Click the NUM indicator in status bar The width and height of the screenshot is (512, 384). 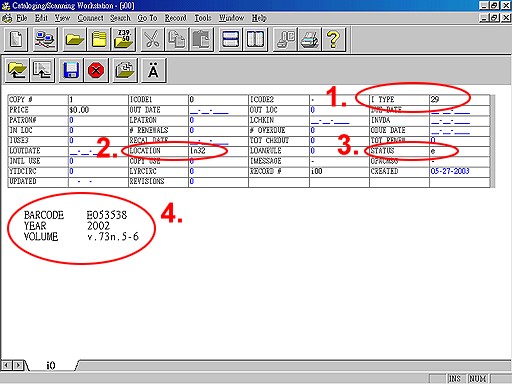[x=478, y=379]
